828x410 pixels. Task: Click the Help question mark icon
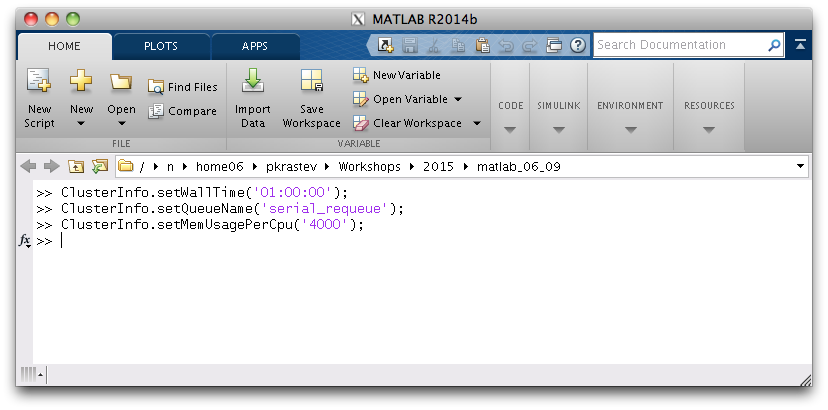(578, 45)
